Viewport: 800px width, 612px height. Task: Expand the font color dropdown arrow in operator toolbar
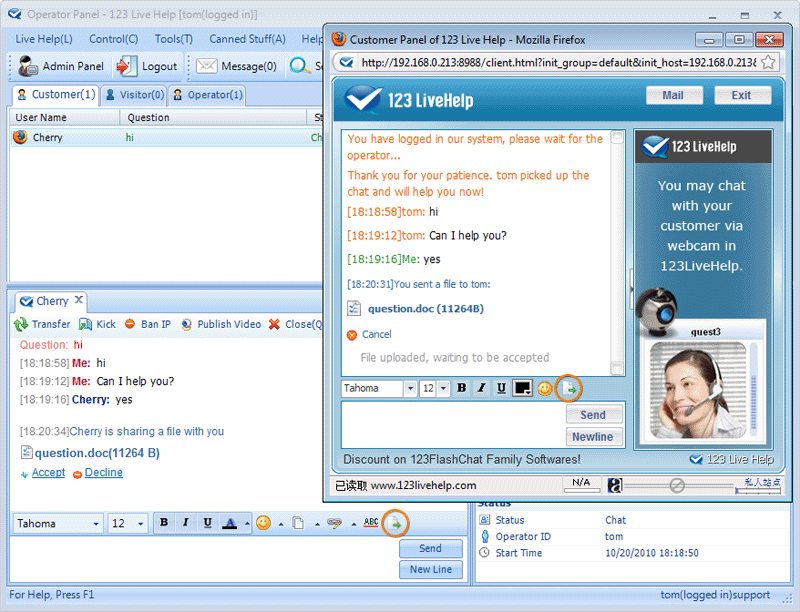click(247, 524)
